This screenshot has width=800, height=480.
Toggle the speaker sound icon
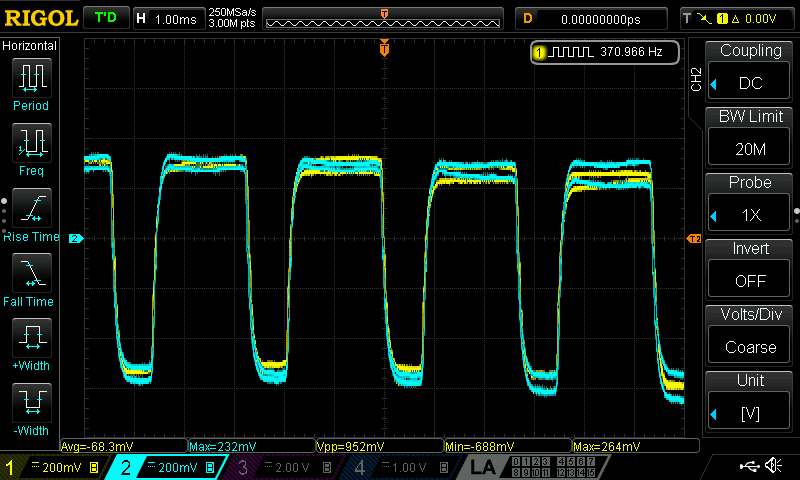pyautogui.click(x=773, y=465)
